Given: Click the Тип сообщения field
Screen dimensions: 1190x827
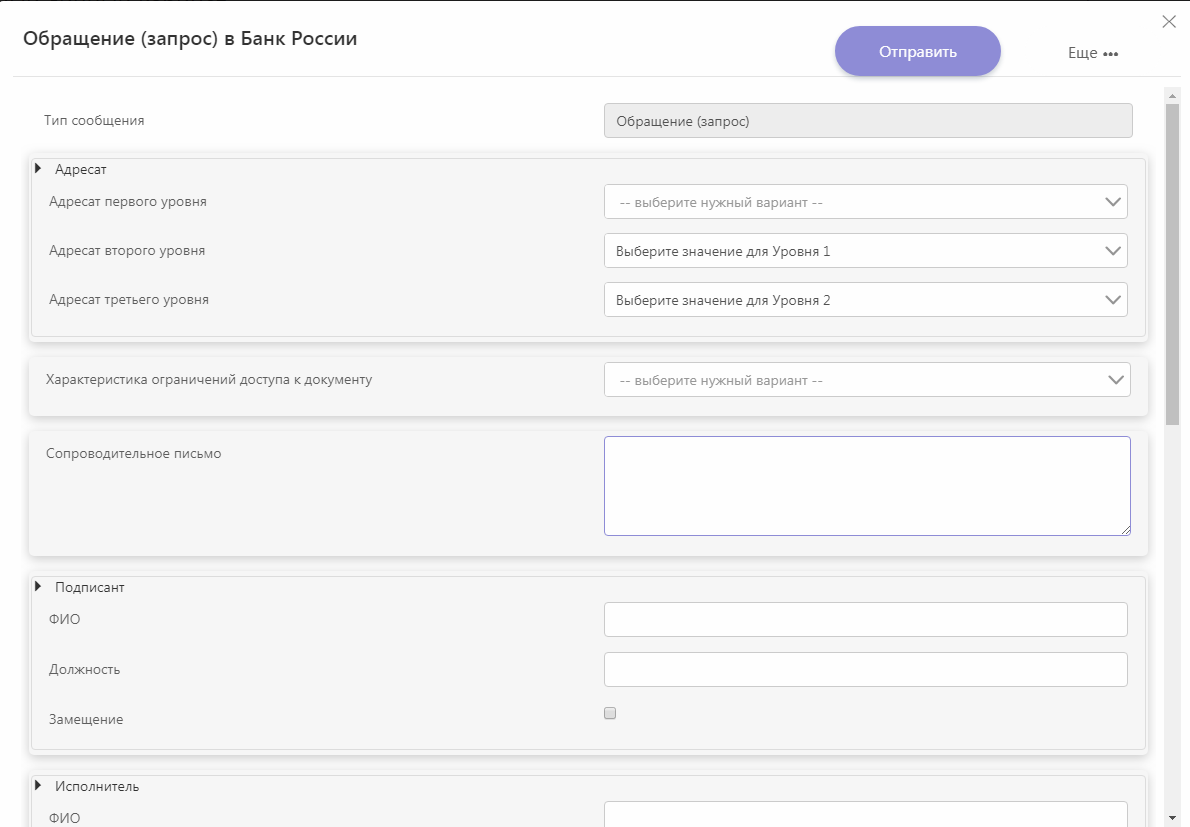Looking at the screenshot, I should pos(868,121).
